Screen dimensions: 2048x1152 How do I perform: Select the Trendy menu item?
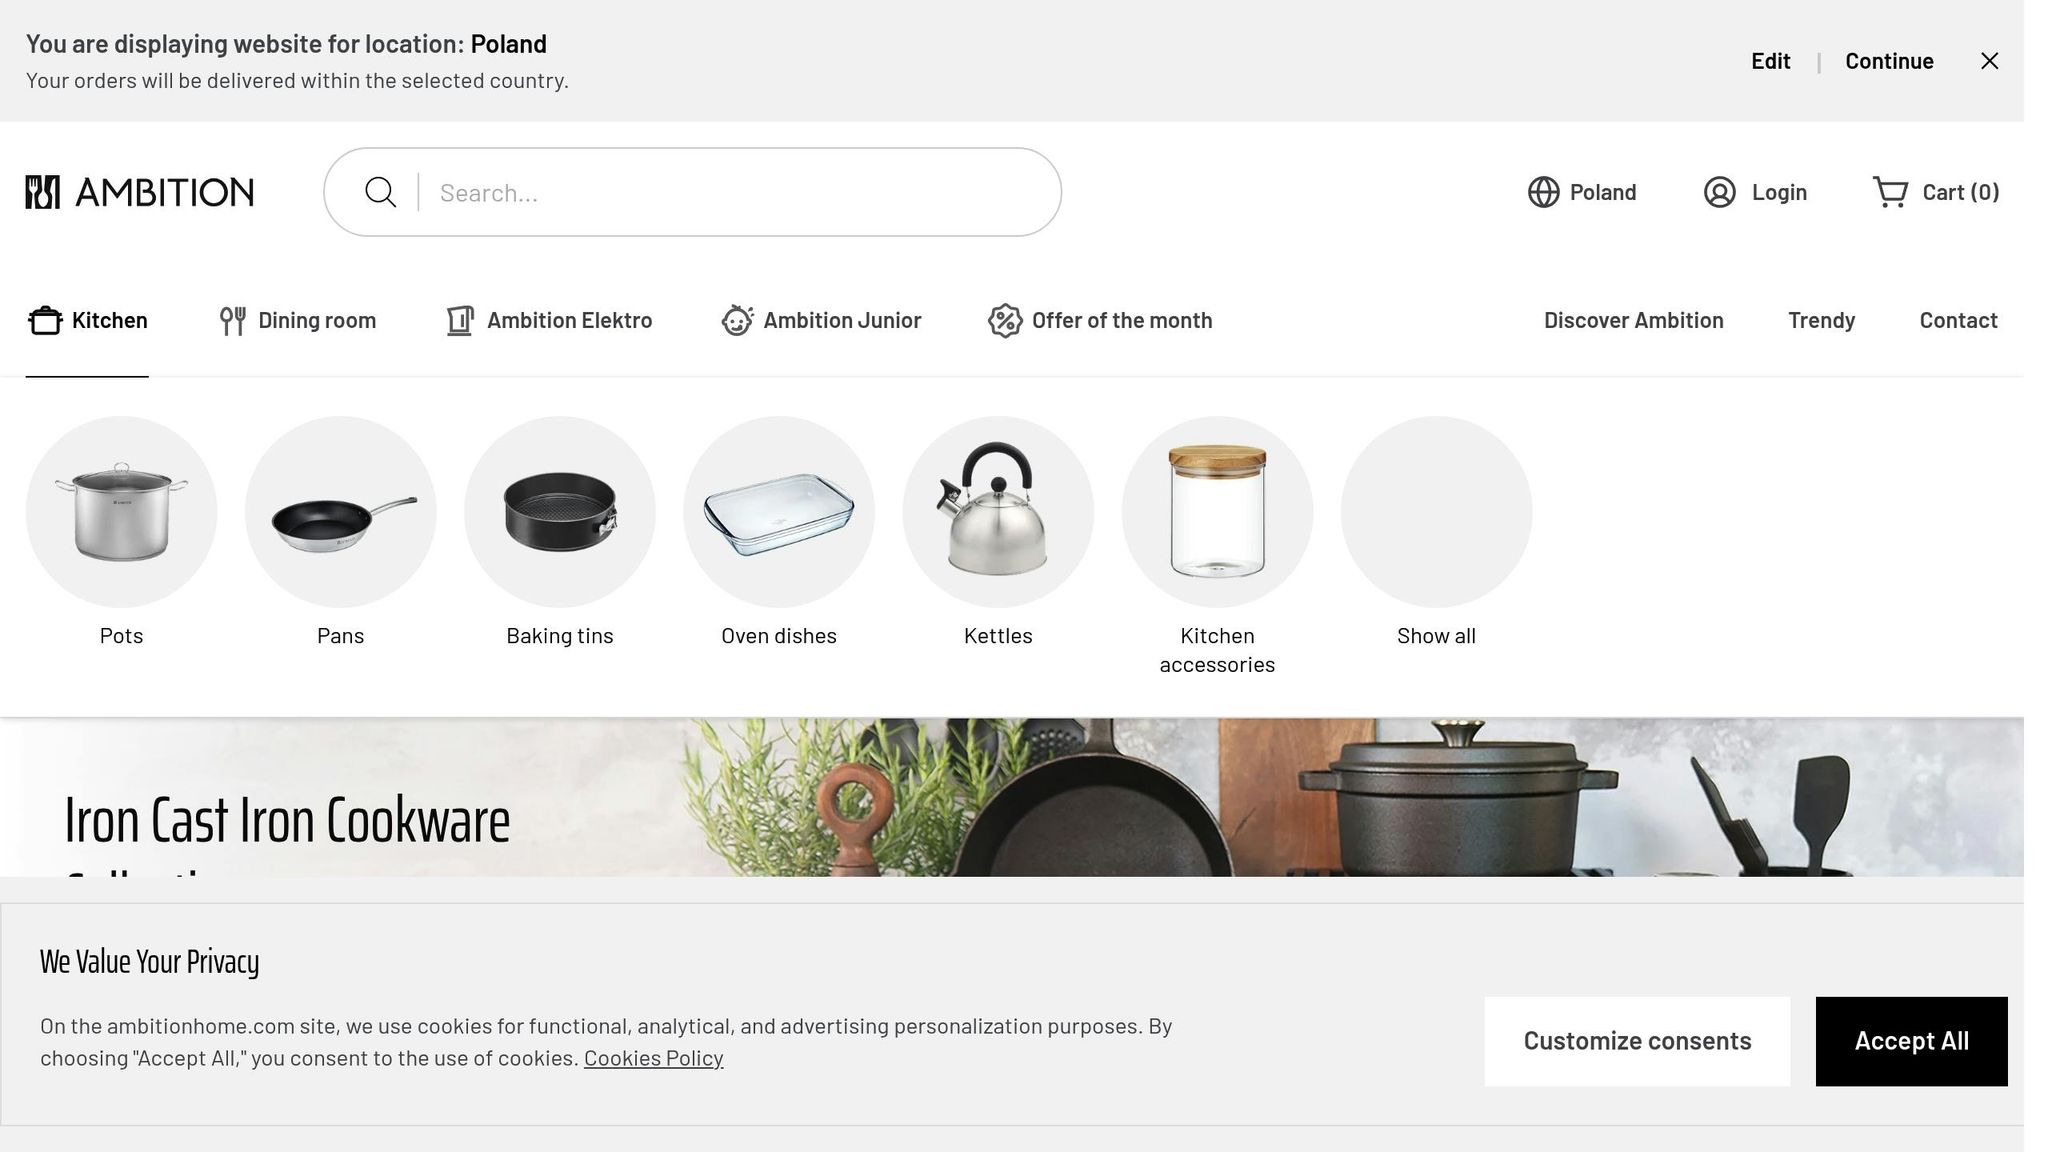pyautogui.click(x=1821, y=321)
